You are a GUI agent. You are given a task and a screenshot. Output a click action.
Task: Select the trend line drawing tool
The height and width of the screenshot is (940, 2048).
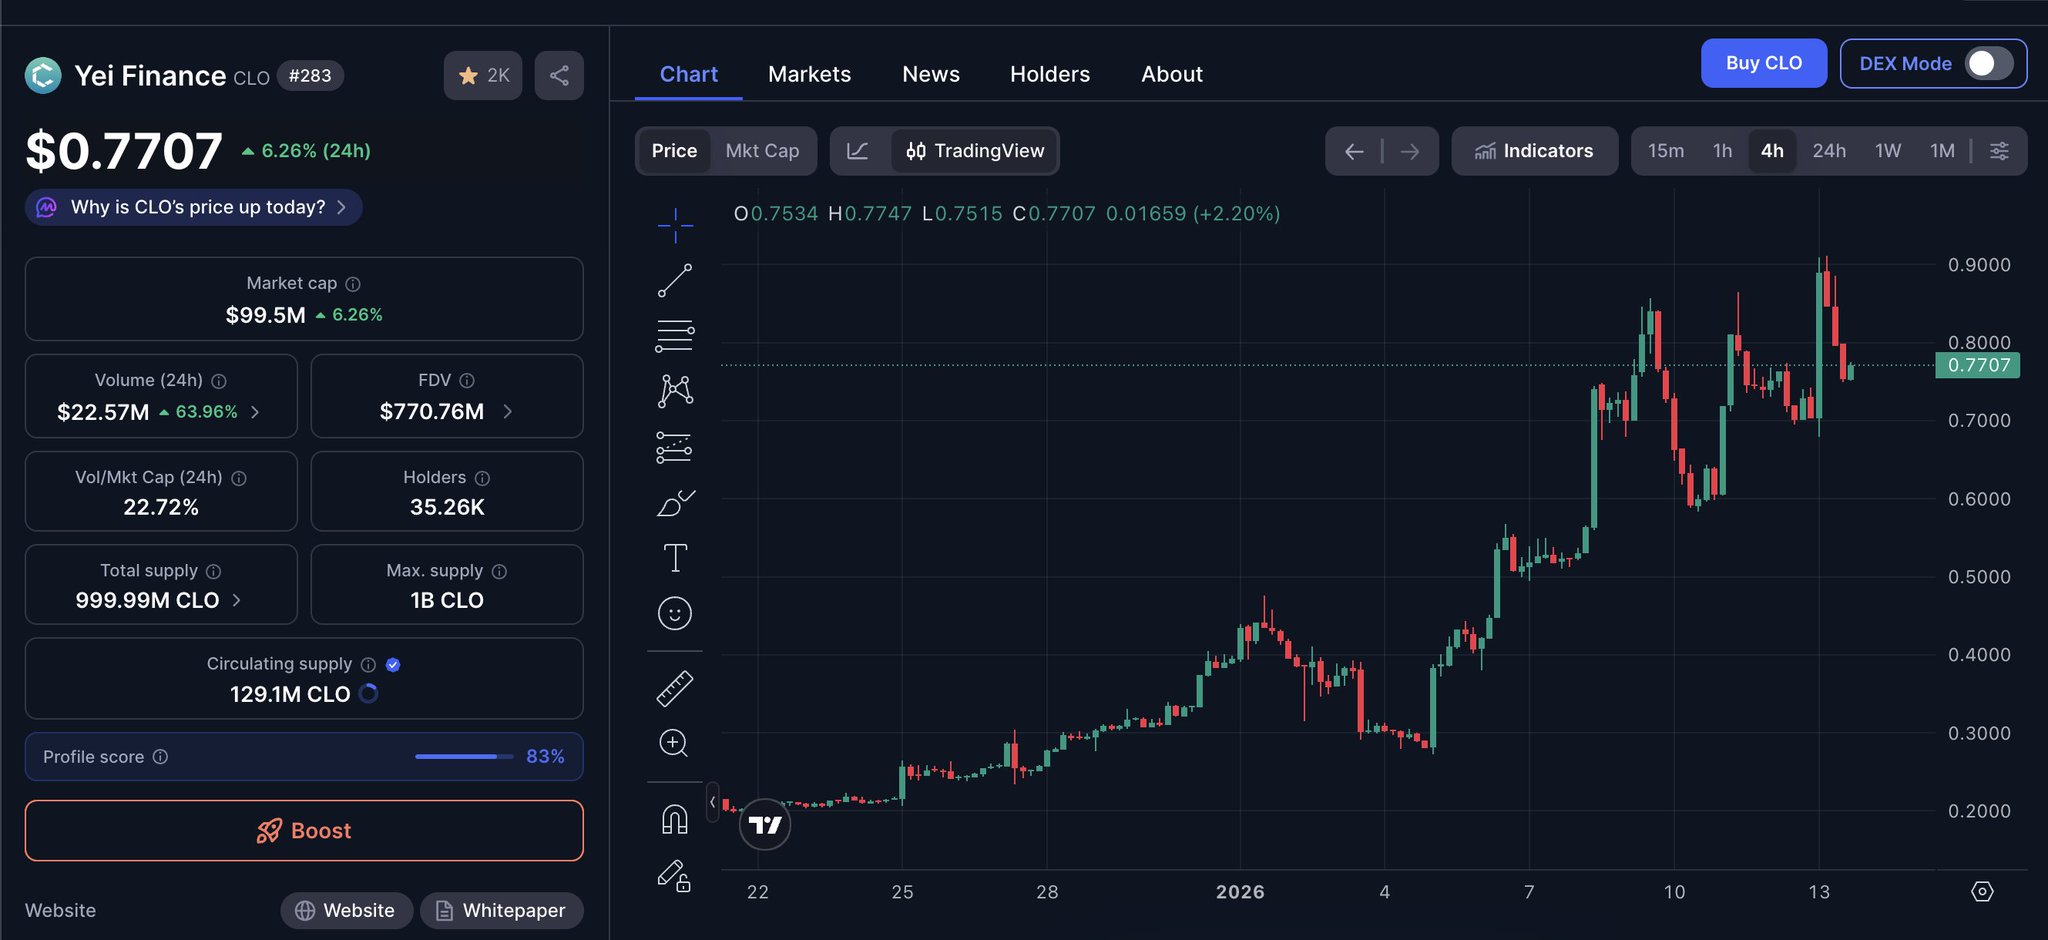tap(675, 281)
